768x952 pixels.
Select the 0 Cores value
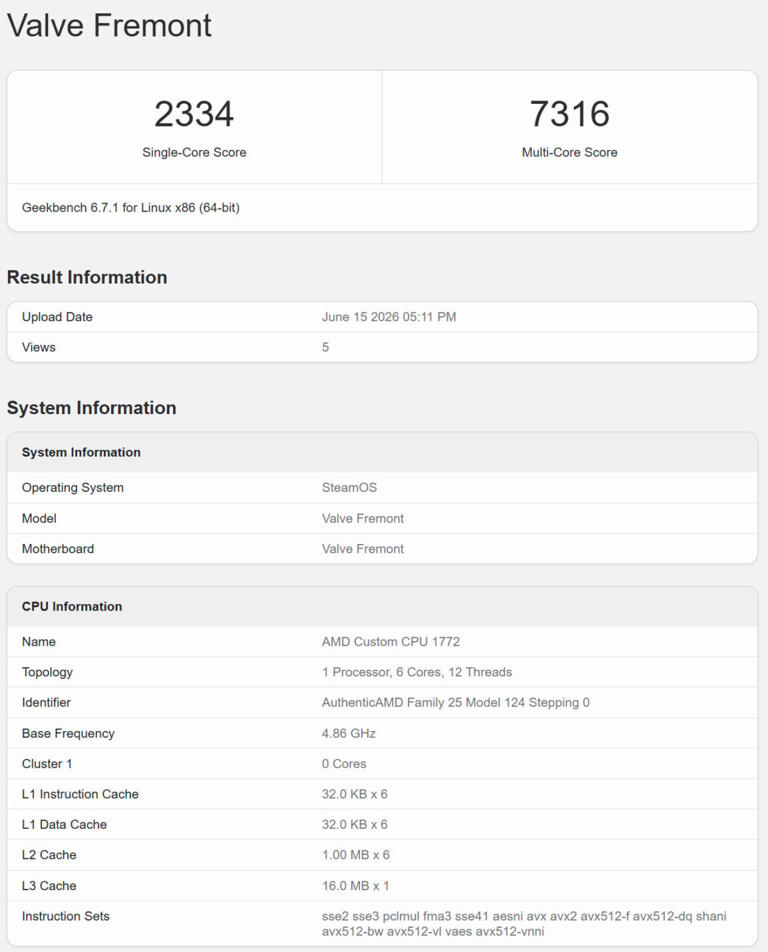(344, 764)
